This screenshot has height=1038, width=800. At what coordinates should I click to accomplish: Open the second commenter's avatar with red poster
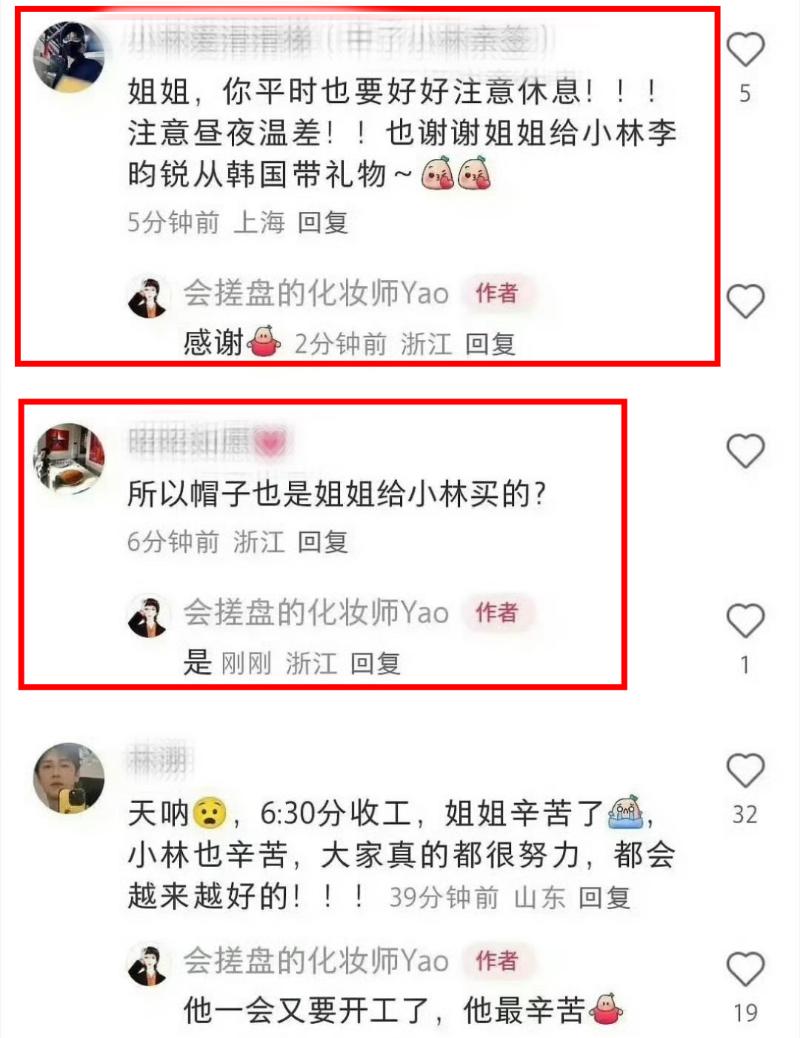(69, 459)
